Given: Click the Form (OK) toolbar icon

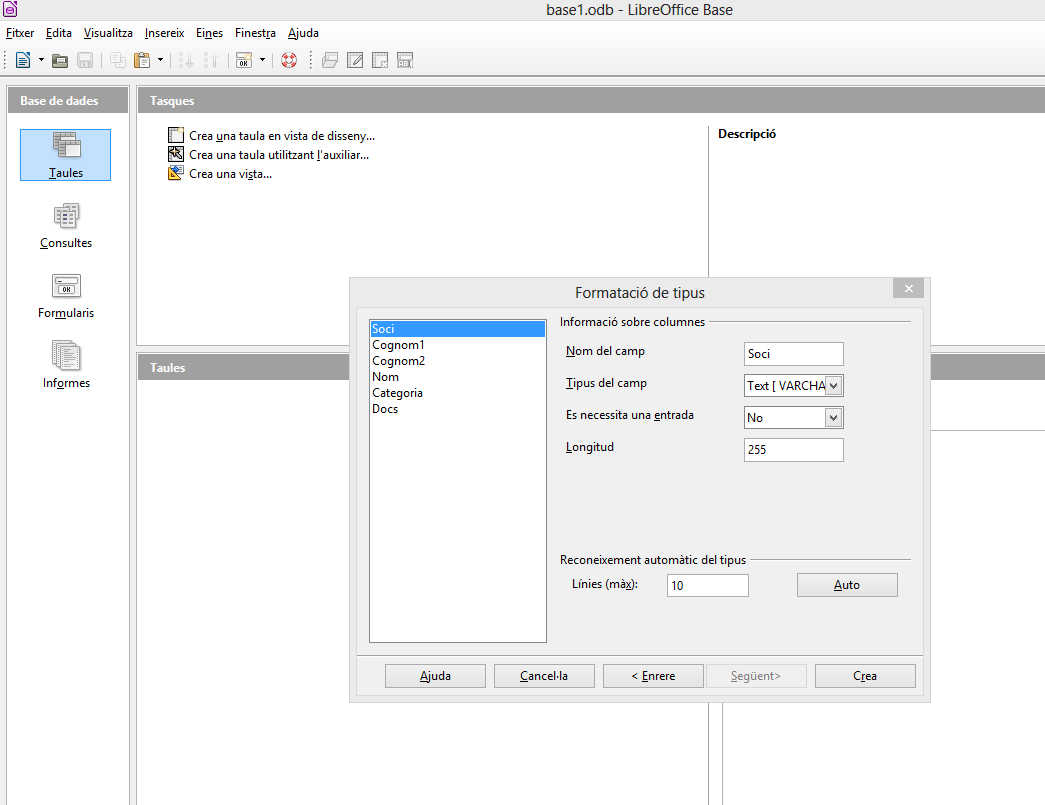Looking at the screenshot, I should [244, 60].
